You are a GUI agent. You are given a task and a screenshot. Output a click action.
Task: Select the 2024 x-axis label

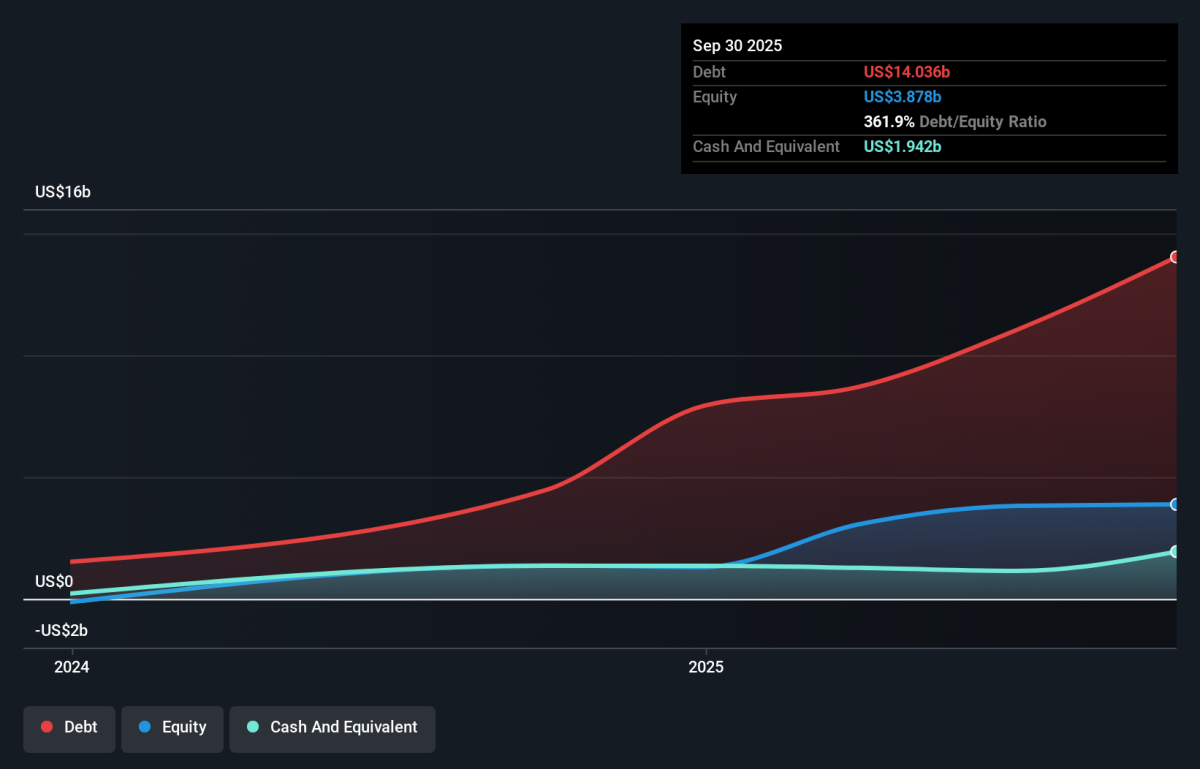[x=71, y=667]
